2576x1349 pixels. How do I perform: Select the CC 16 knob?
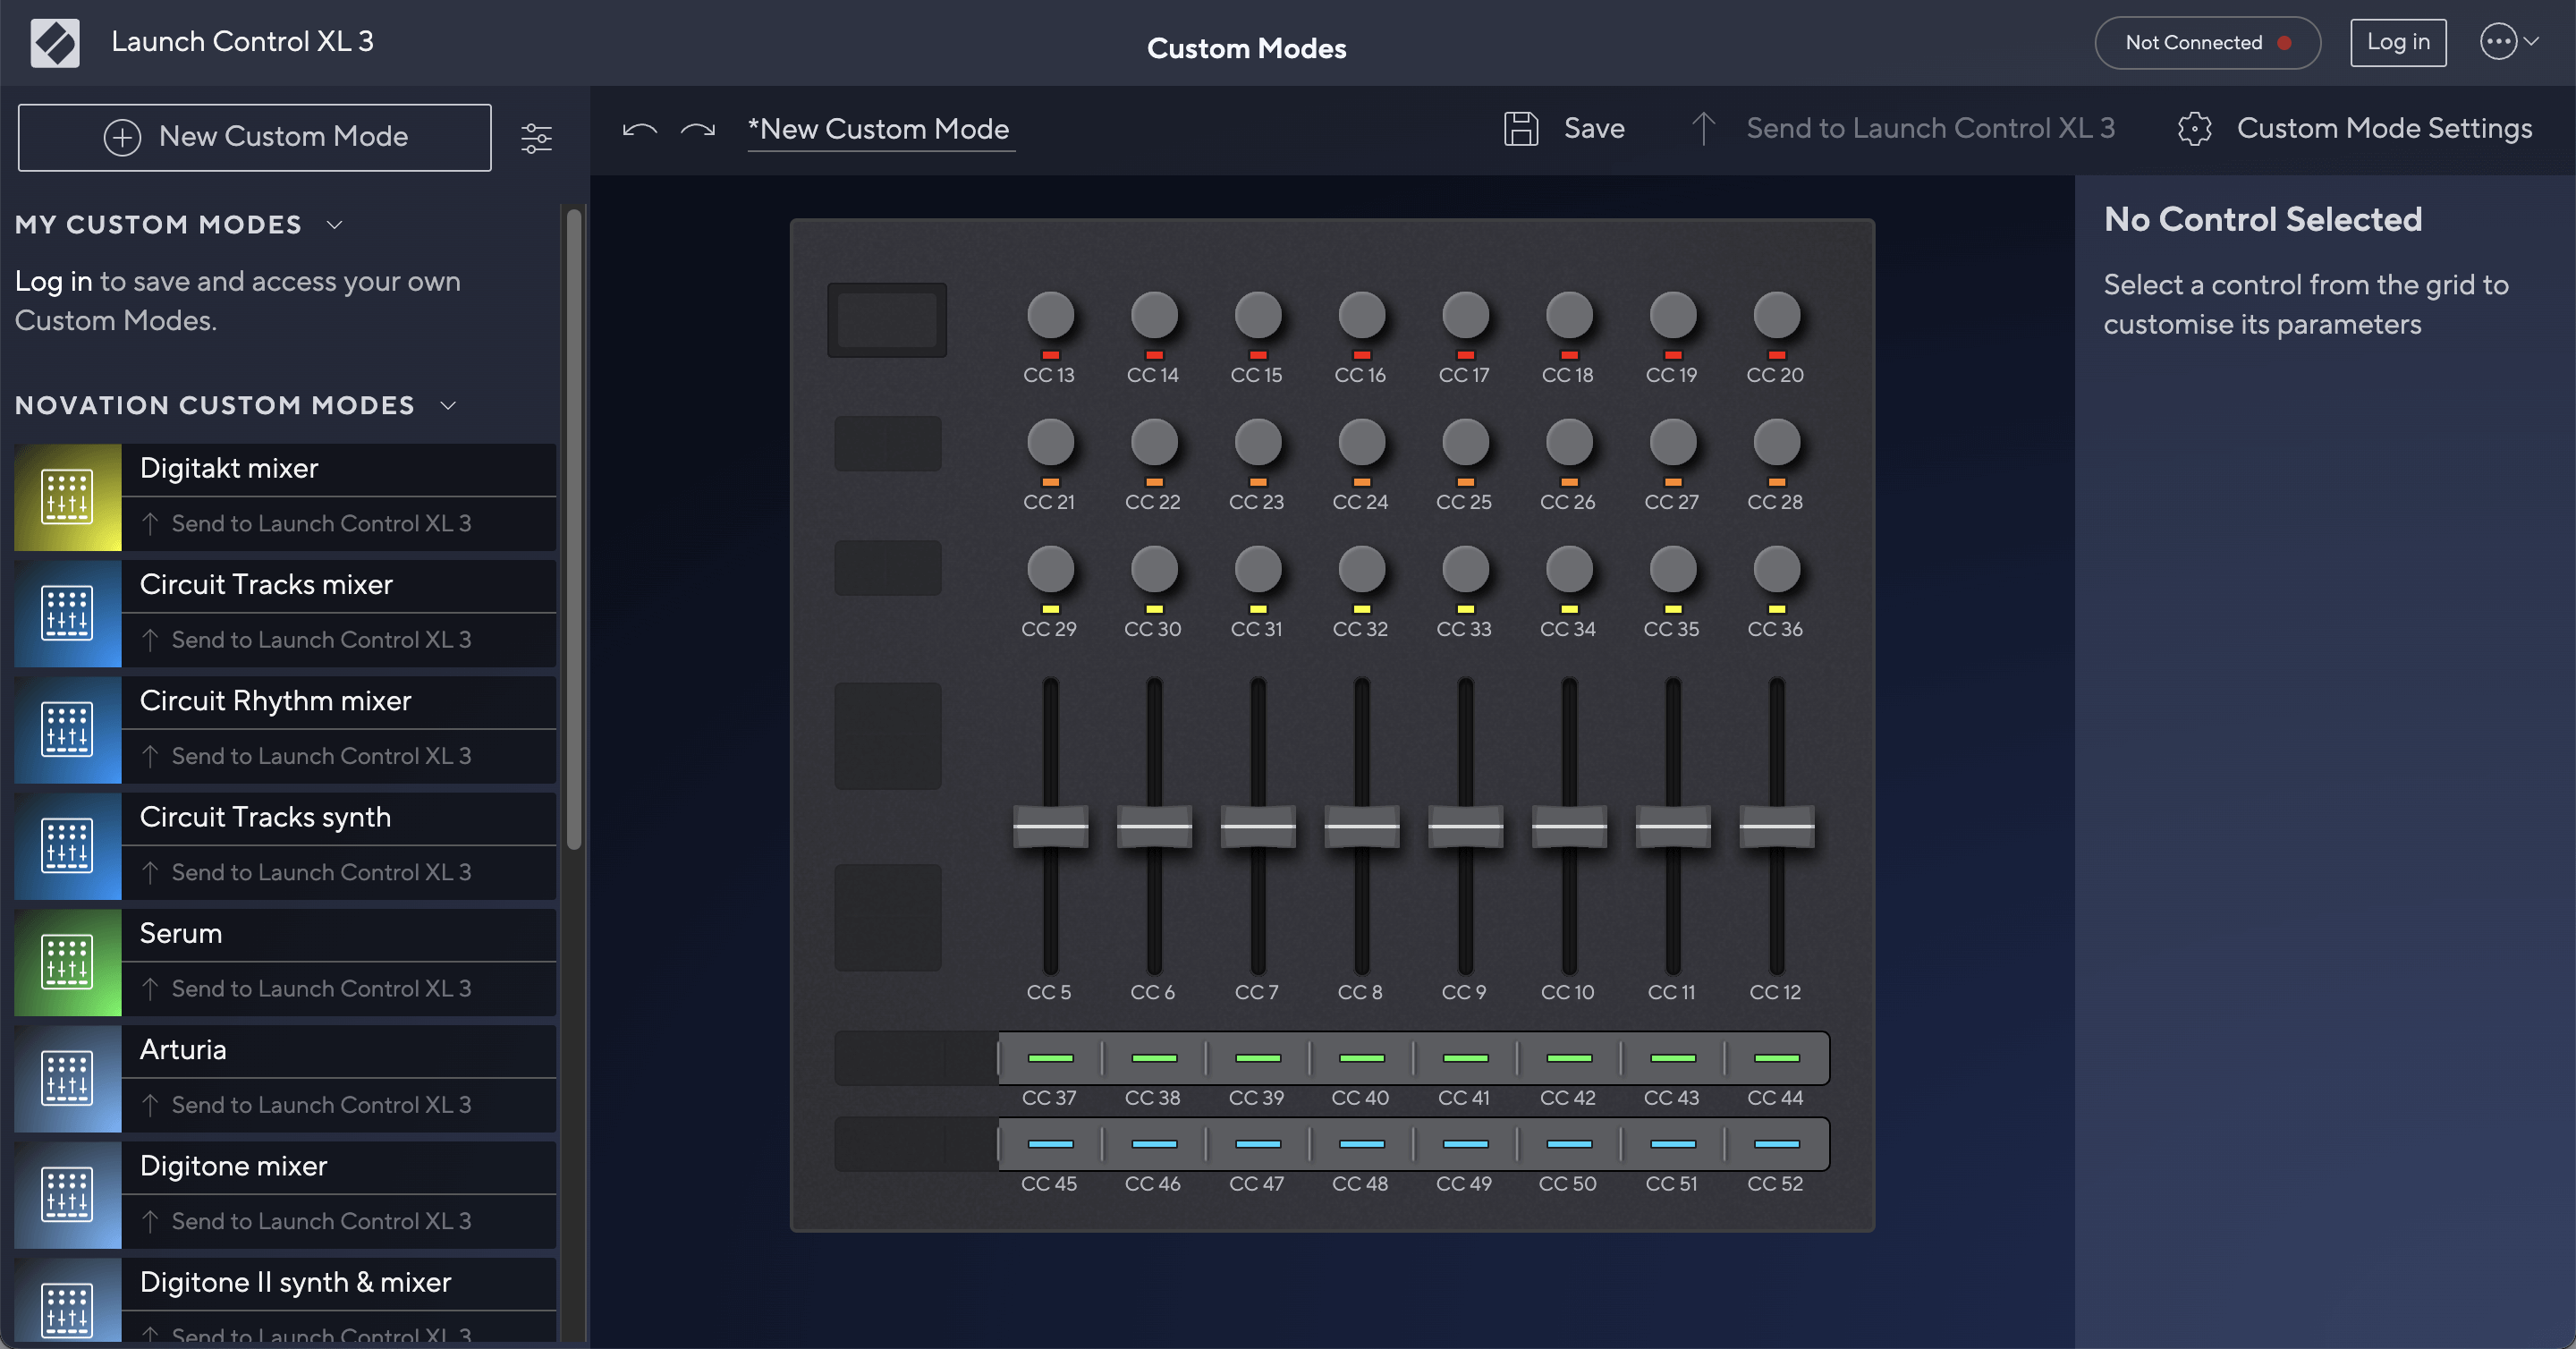pos(1361,315)
